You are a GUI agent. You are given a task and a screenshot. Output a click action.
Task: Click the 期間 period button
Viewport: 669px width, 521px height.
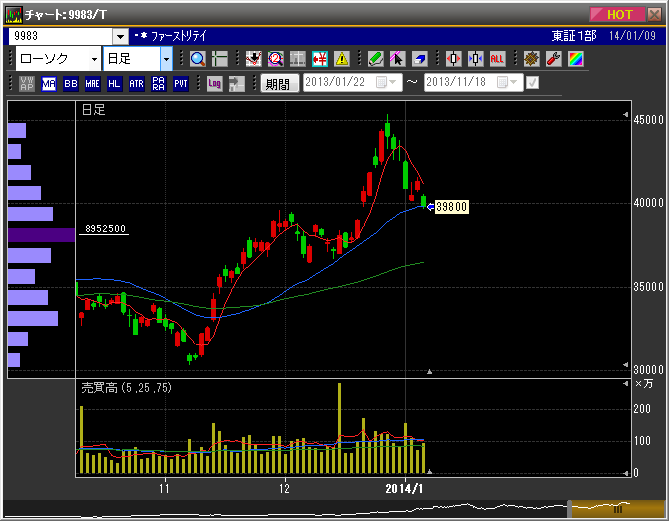tap(279, 84)
